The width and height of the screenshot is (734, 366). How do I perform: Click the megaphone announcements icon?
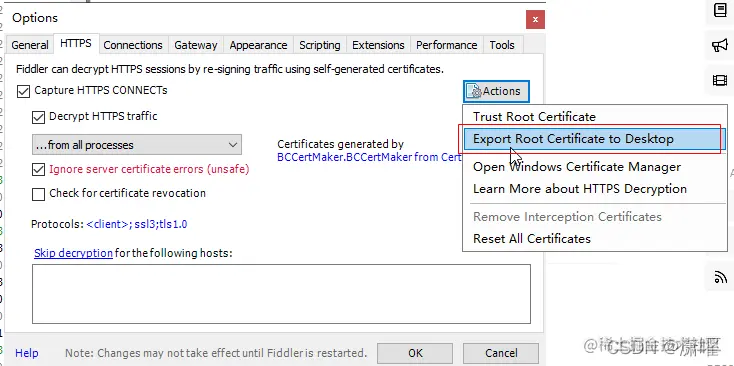tap(720, 45)
